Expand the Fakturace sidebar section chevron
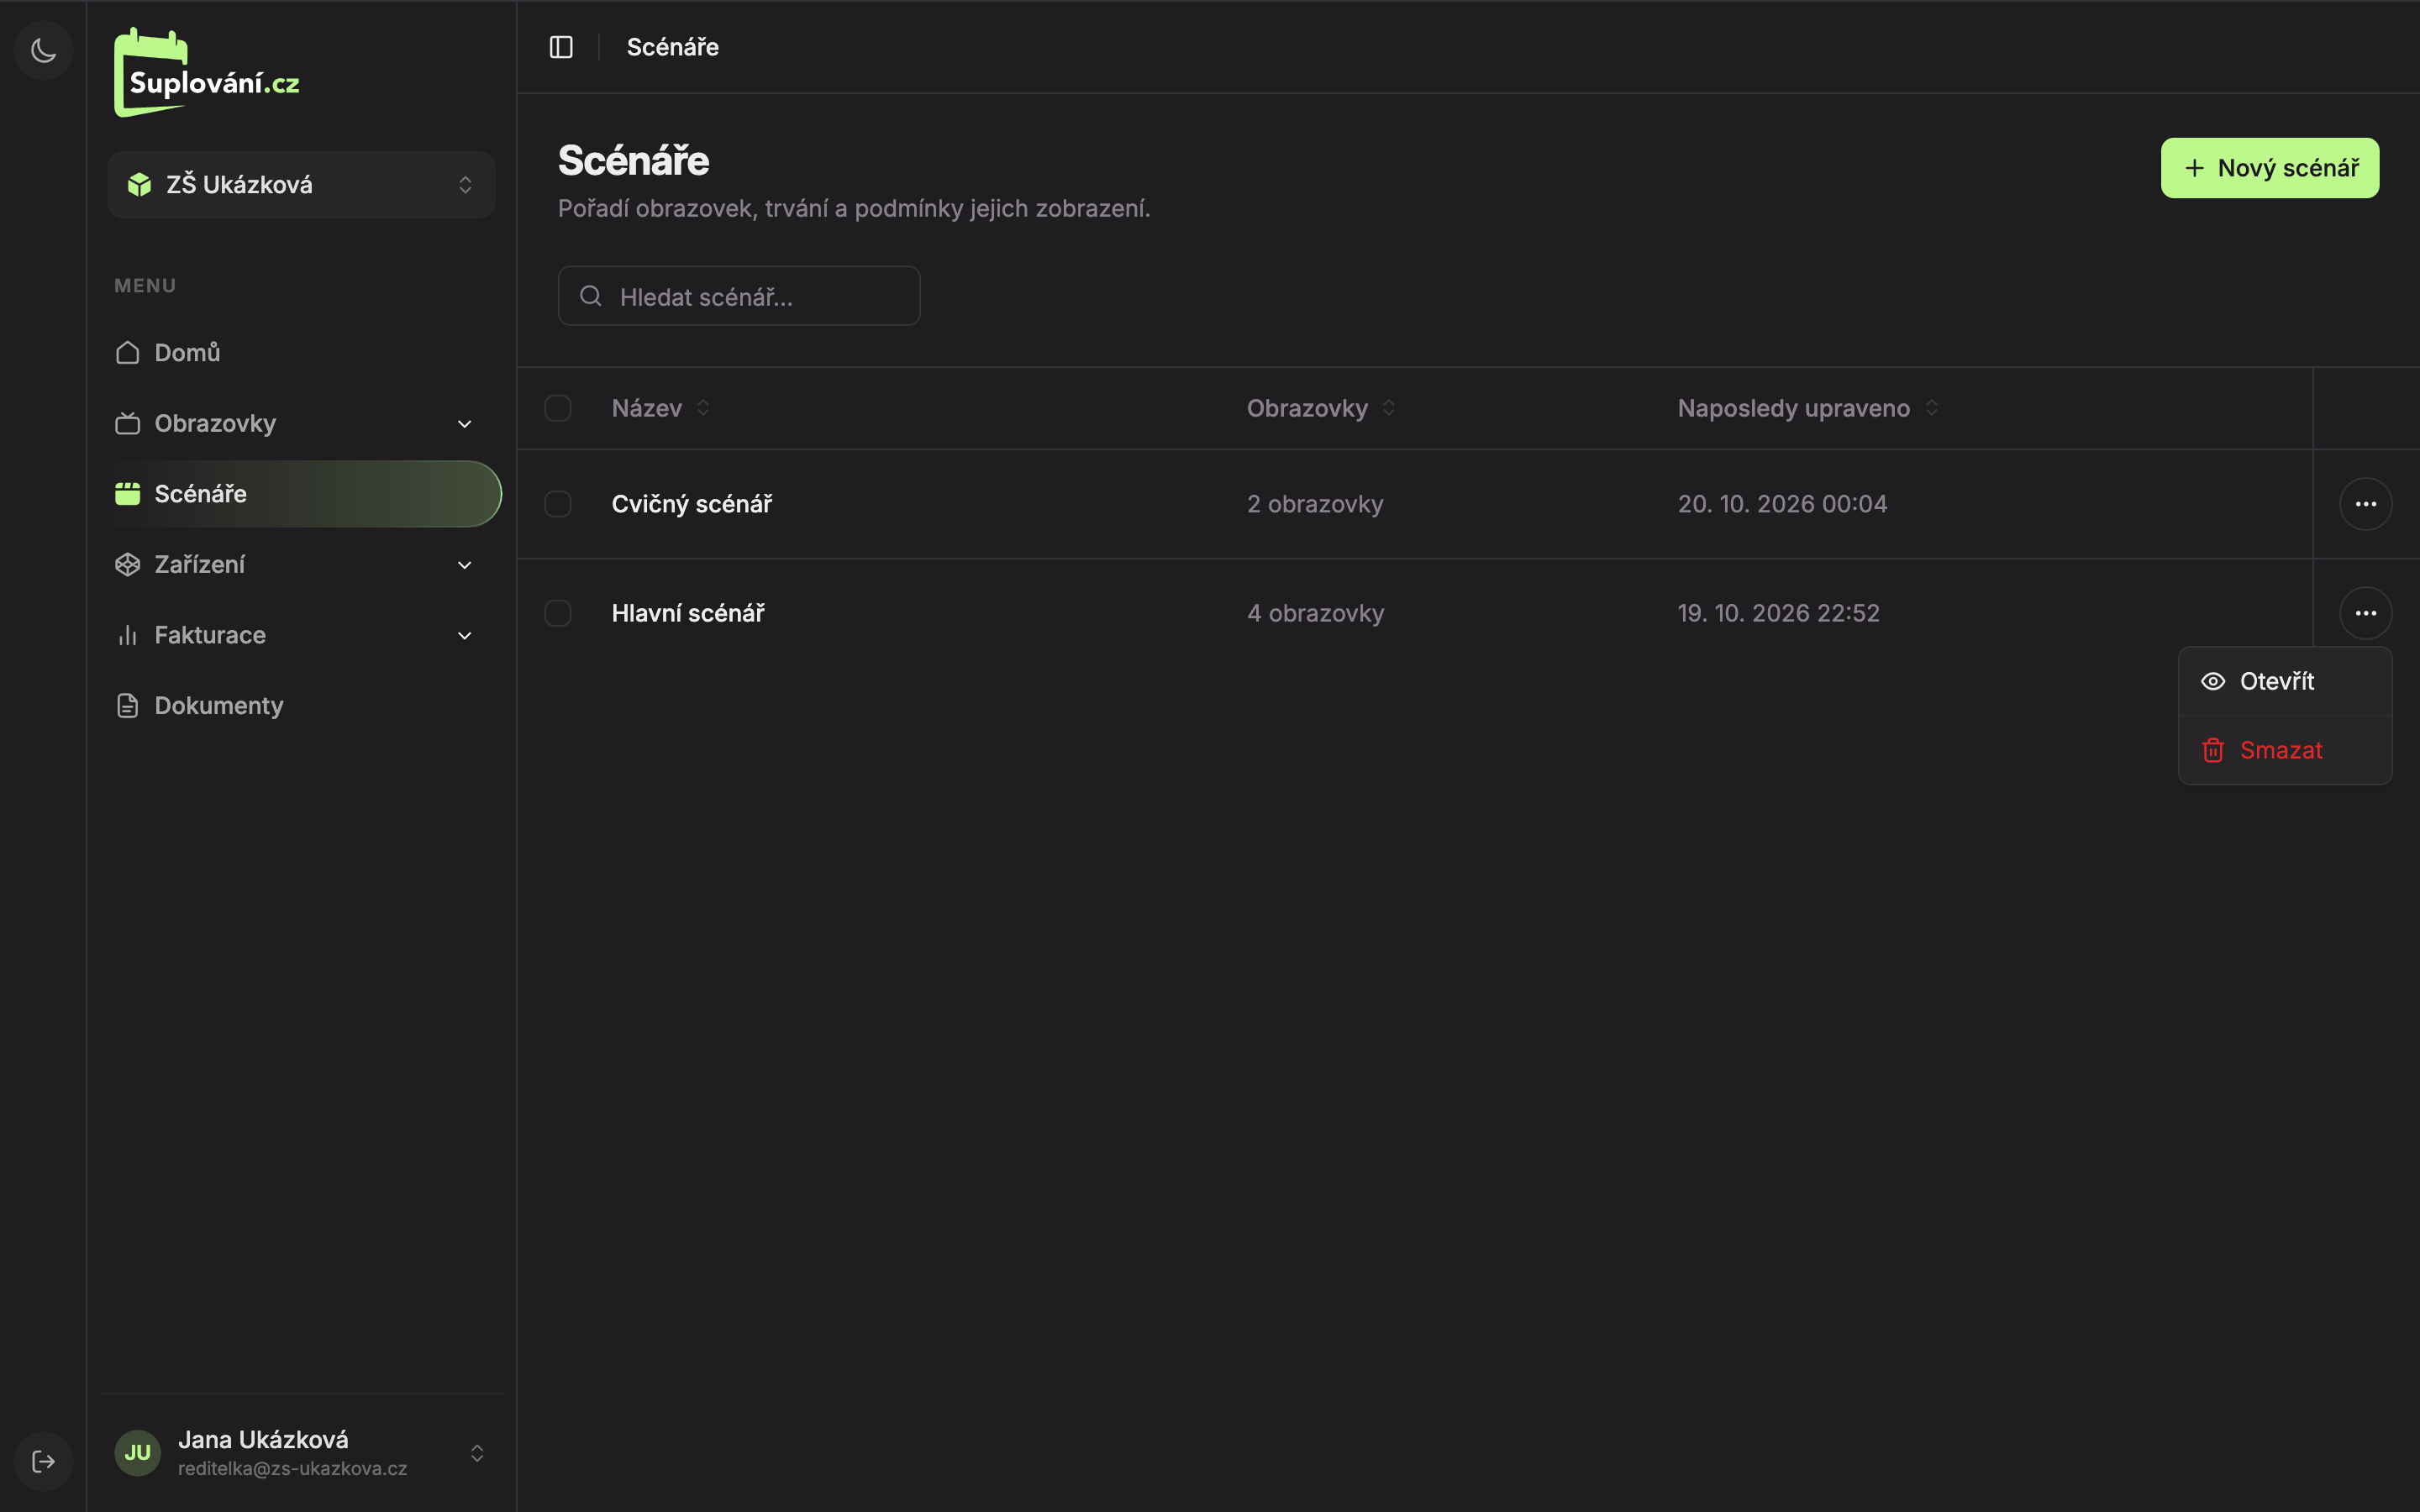This screenshot has height=1512, width=2420. point(465,636)
